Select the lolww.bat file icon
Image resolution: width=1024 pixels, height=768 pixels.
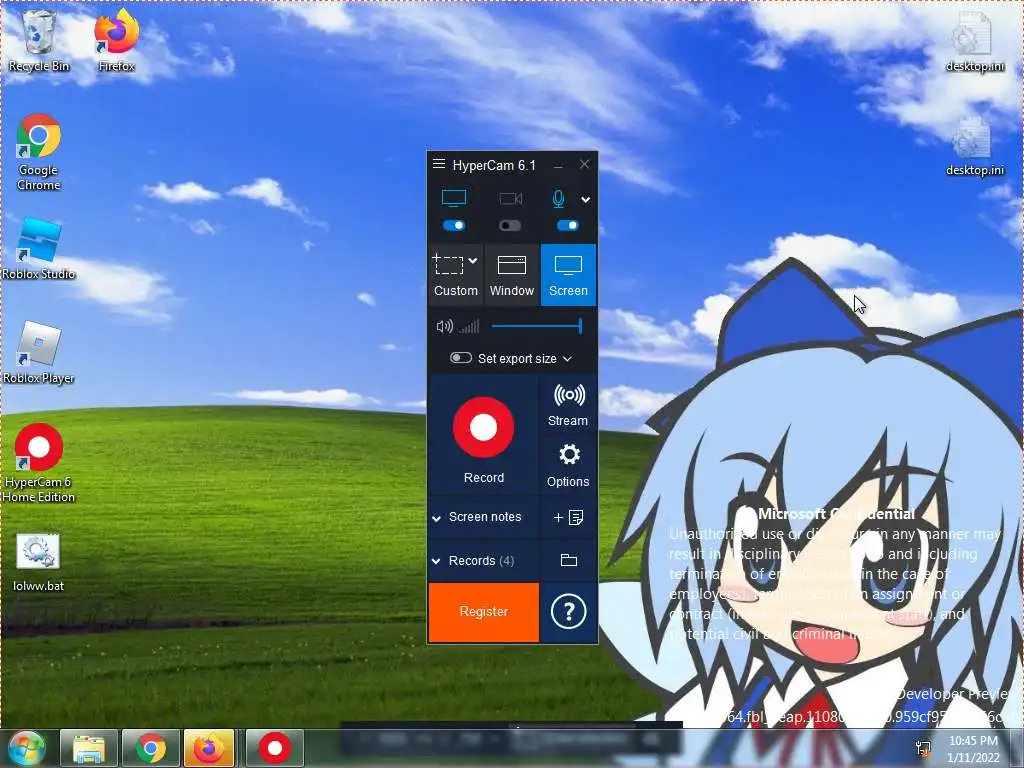39,562
